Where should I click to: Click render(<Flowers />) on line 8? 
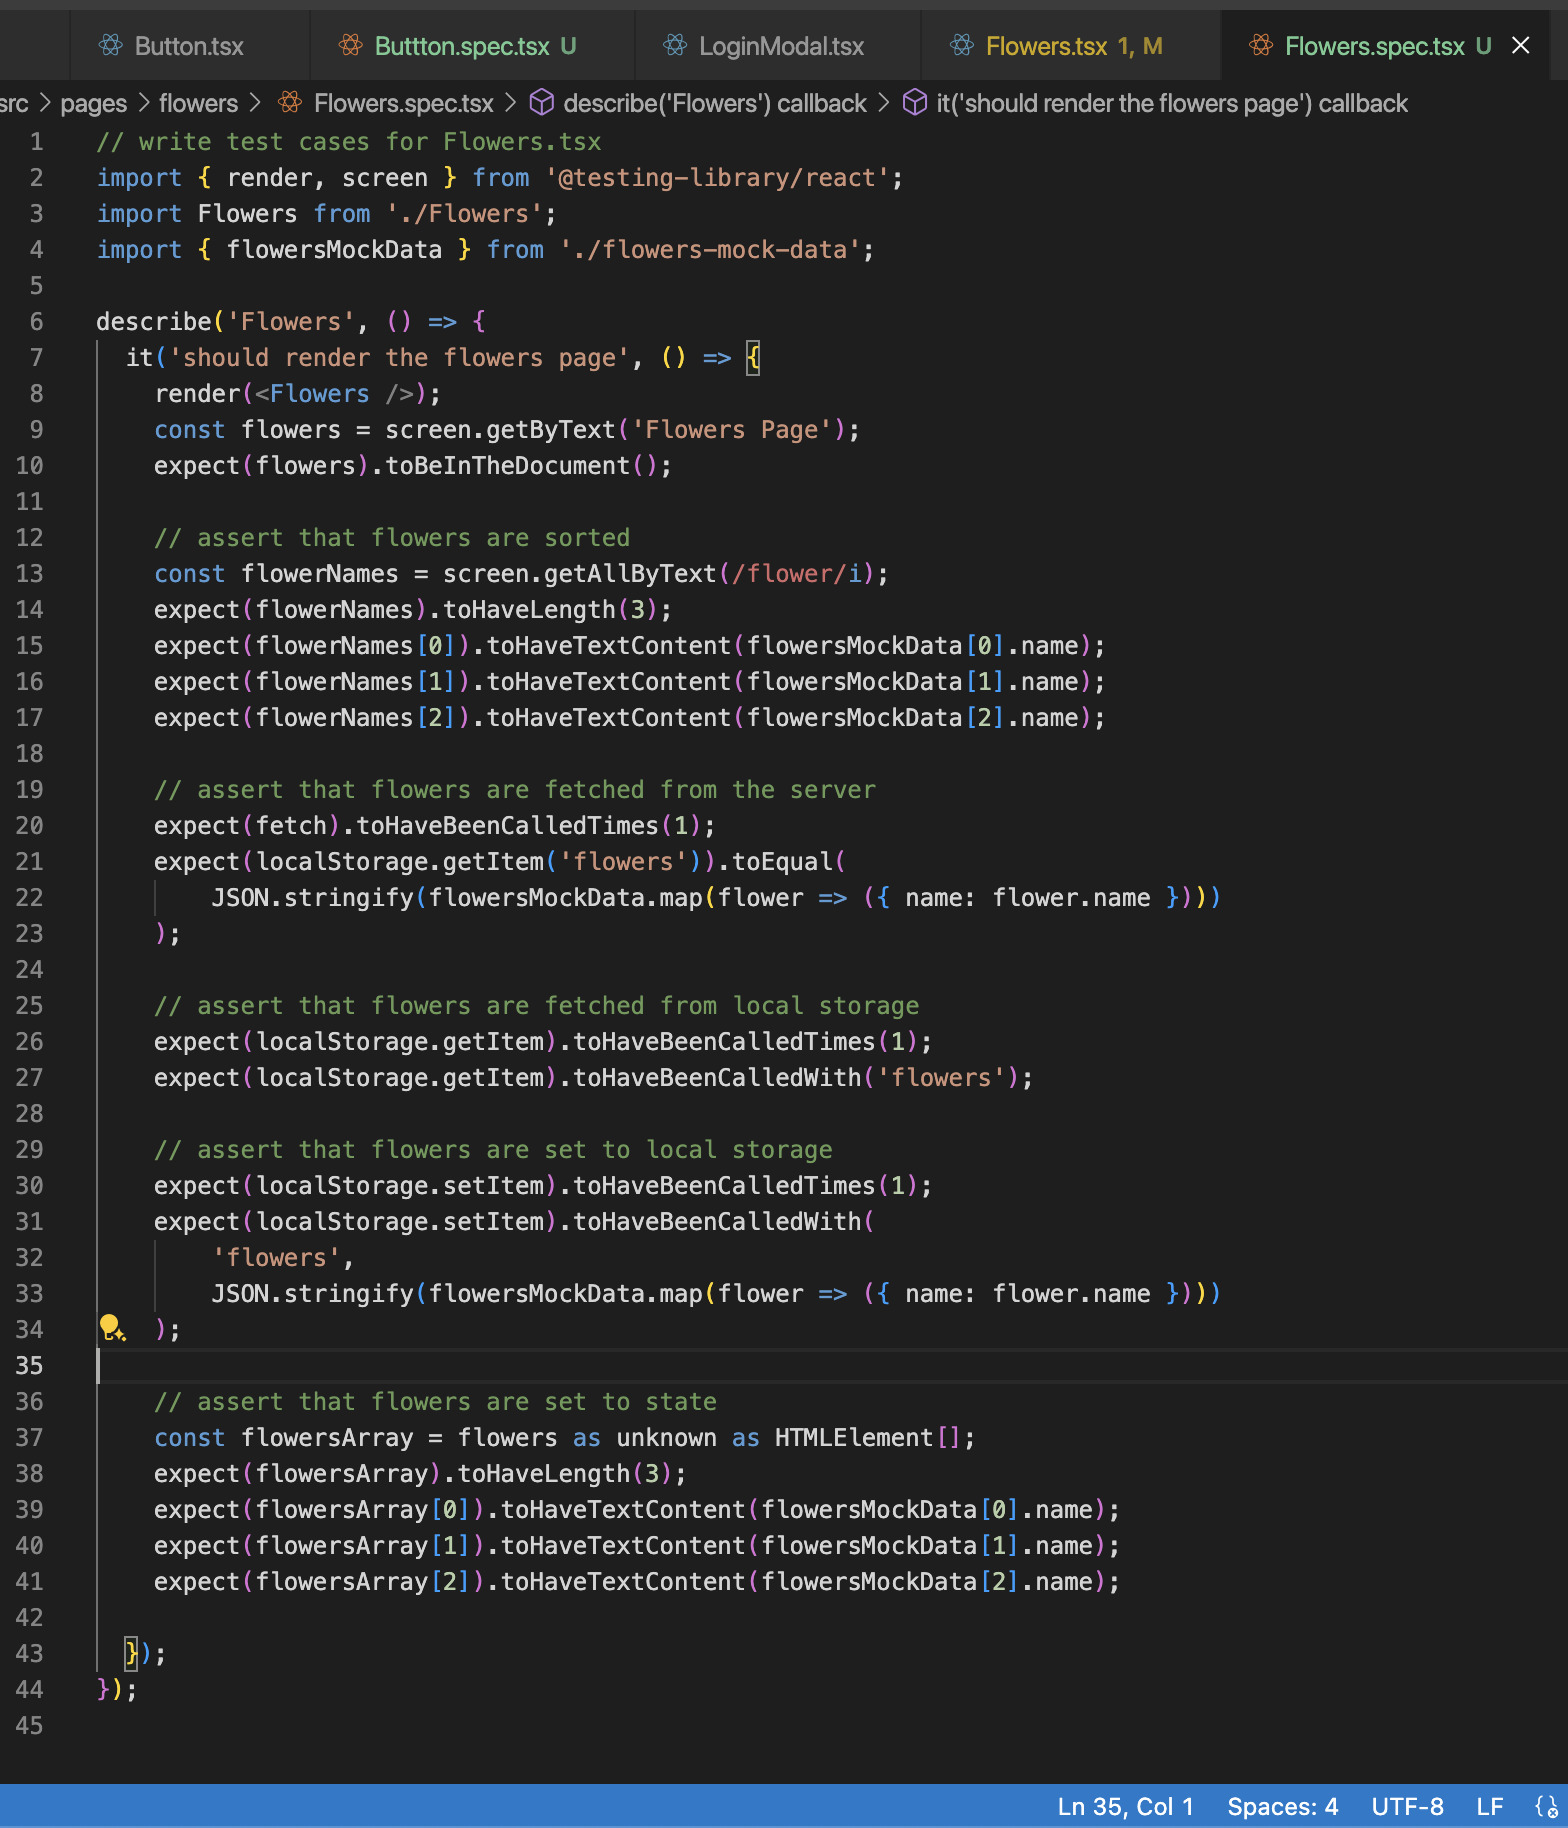tap(291, 393)
